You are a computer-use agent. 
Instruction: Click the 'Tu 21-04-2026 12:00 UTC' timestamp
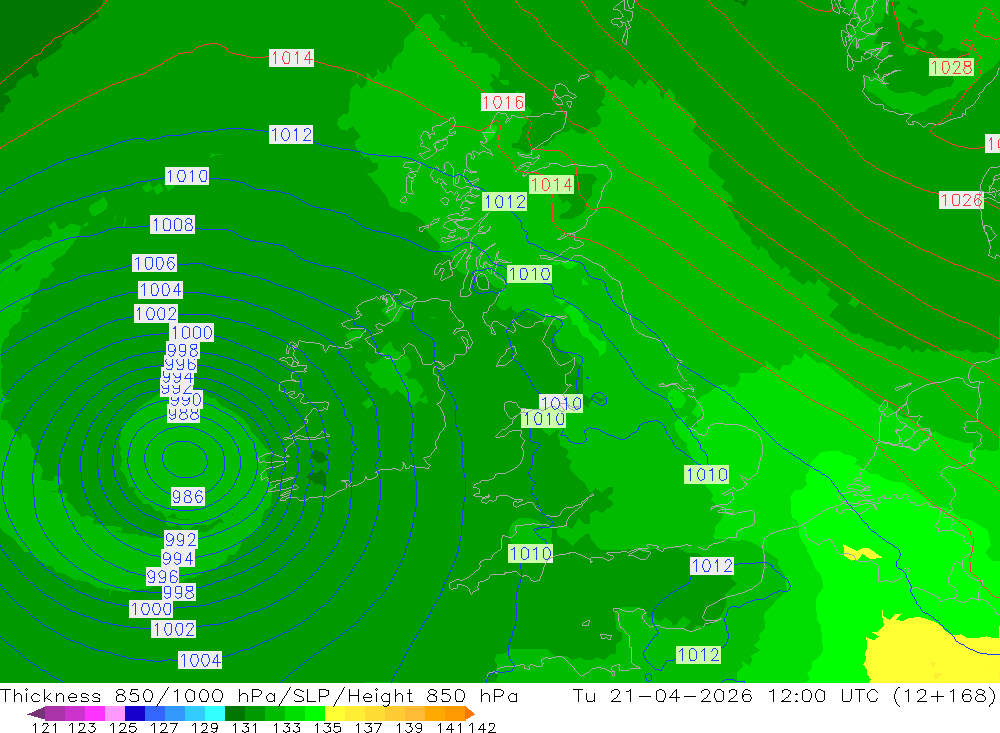(x=726, y=695)
